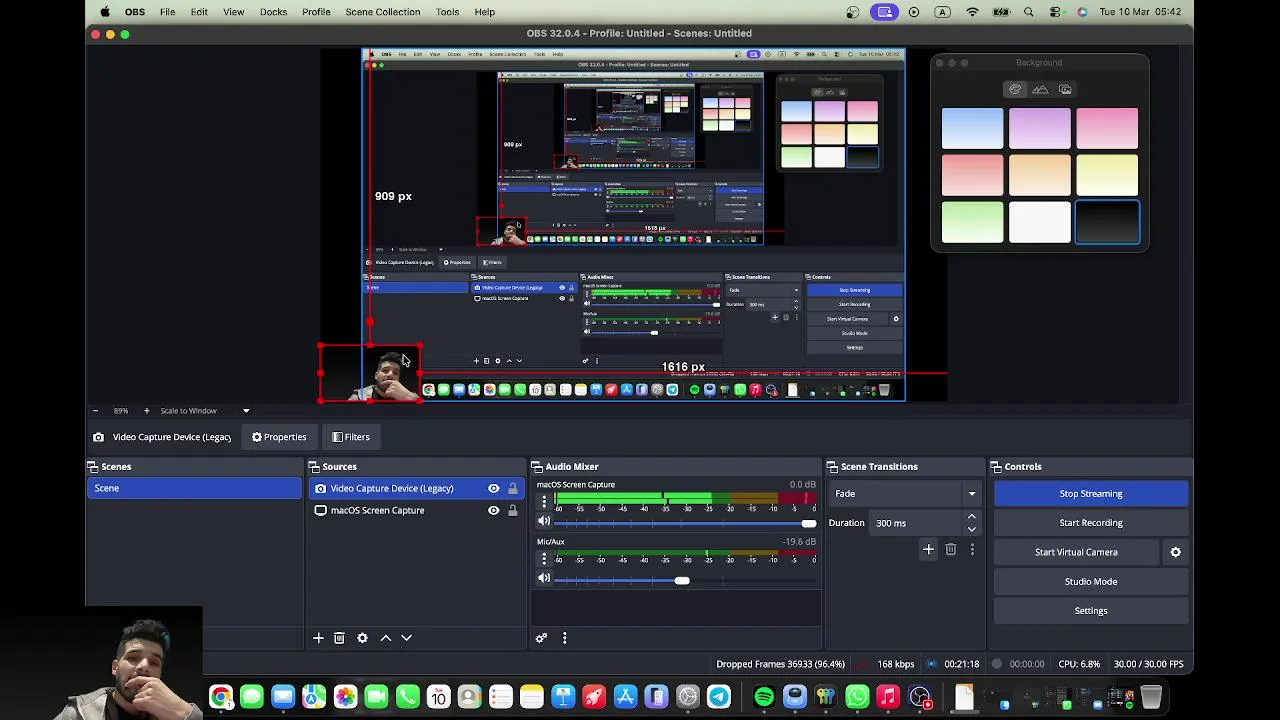The height and width of the screenshot is (720, 1280).
Task: Open Spotify from the Dock
Action: (x=763, y=697)
